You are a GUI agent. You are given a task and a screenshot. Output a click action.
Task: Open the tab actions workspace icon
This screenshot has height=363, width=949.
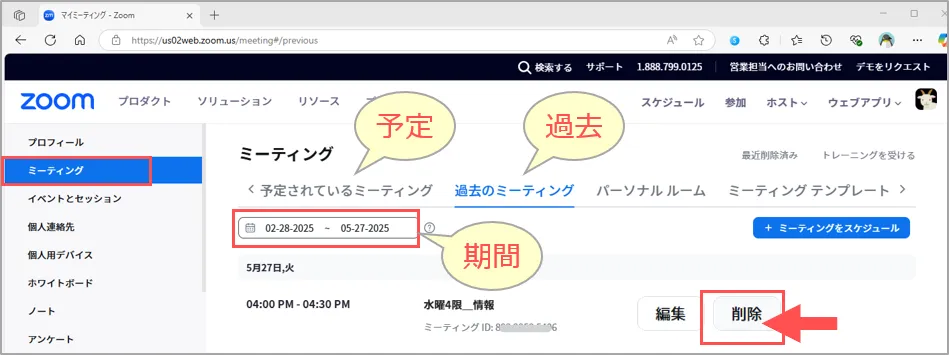click(19, 15)
